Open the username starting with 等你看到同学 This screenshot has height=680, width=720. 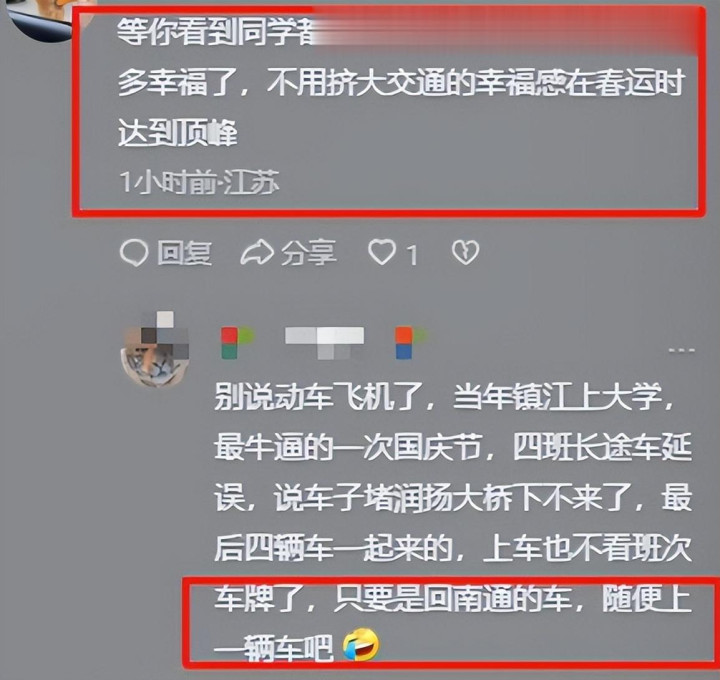216,32
